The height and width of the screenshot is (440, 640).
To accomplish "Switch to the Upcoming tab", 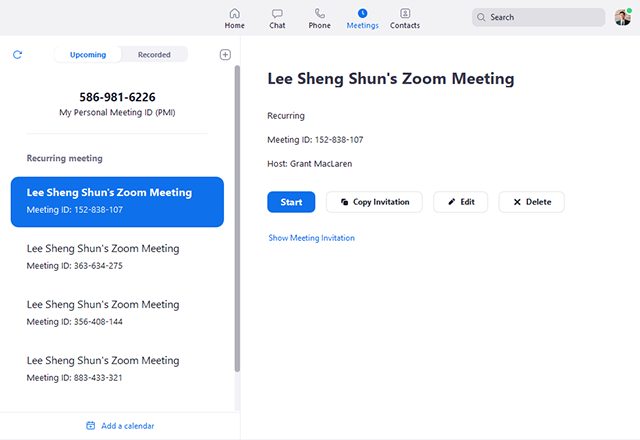I will pyautogui.click(x=88, y=55).
